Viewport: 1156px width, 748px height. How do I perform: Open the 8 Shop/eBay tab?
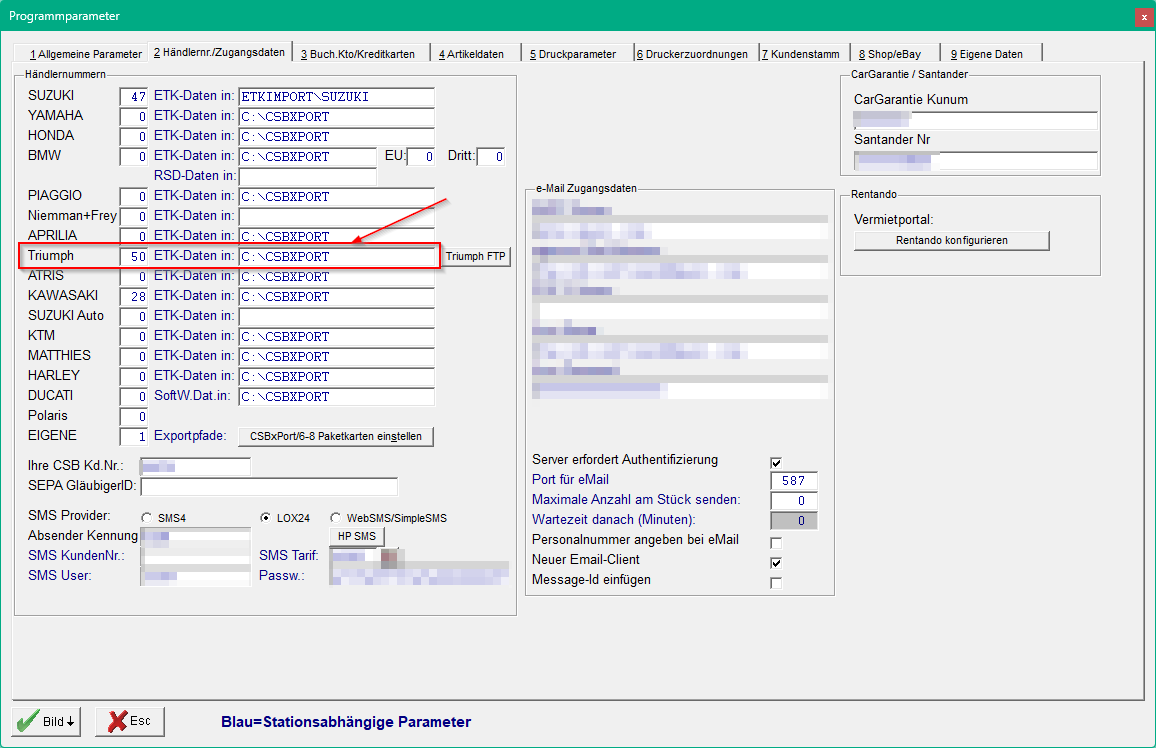[891, 54]
